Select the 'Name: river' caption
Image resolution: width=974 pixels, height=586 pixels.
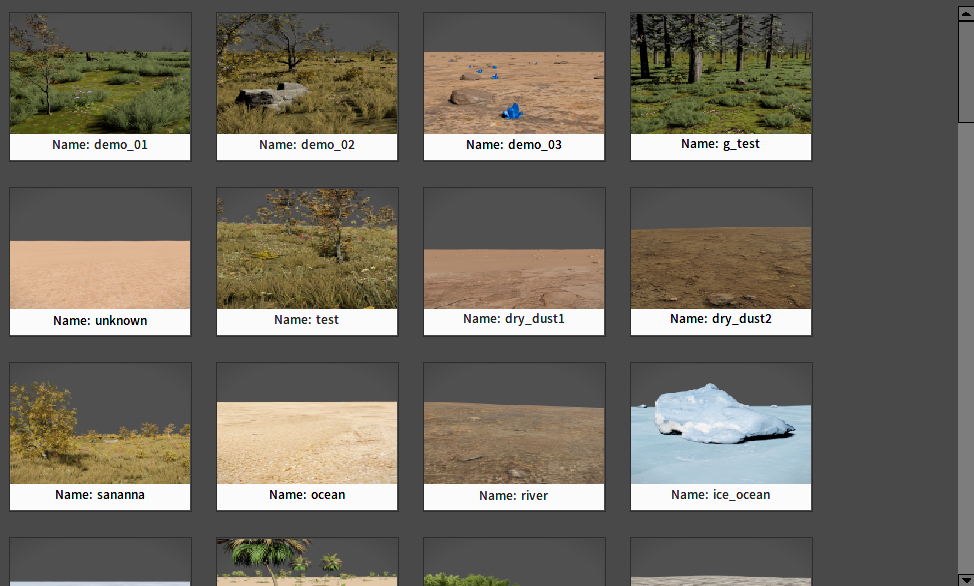514,496
